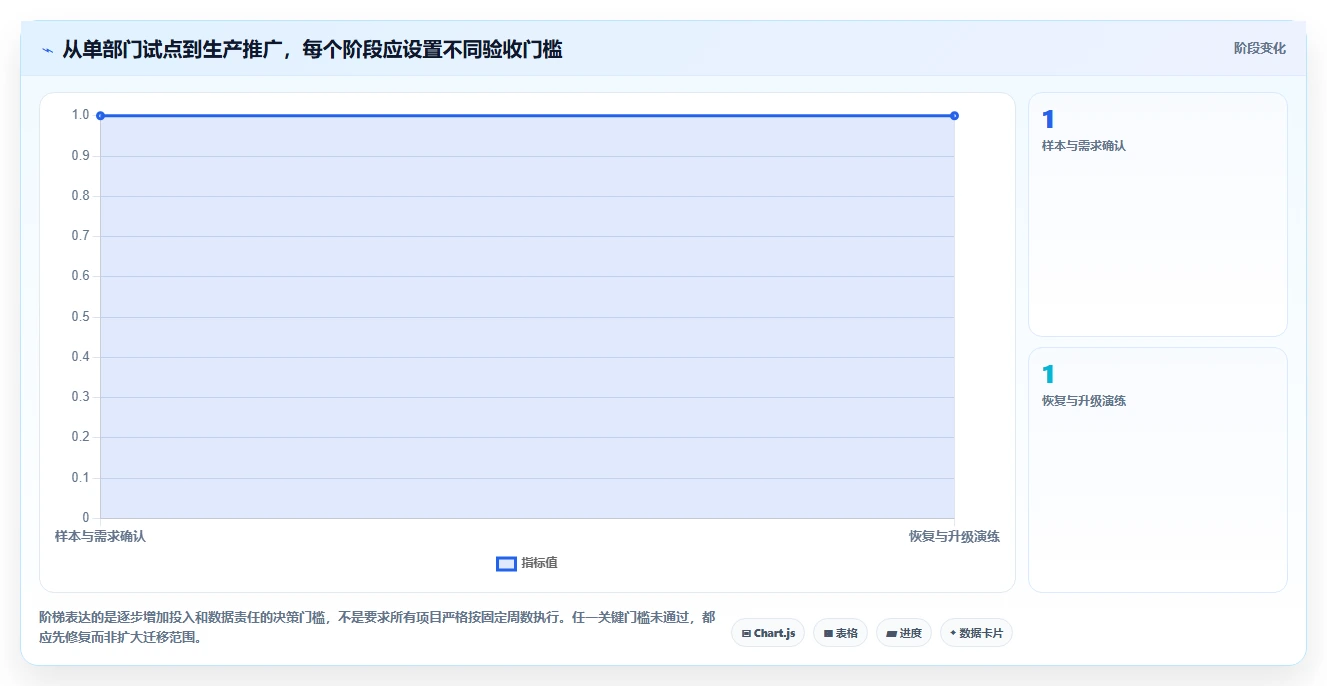Click the 阶段变化 label in header

pos(1260,48)
